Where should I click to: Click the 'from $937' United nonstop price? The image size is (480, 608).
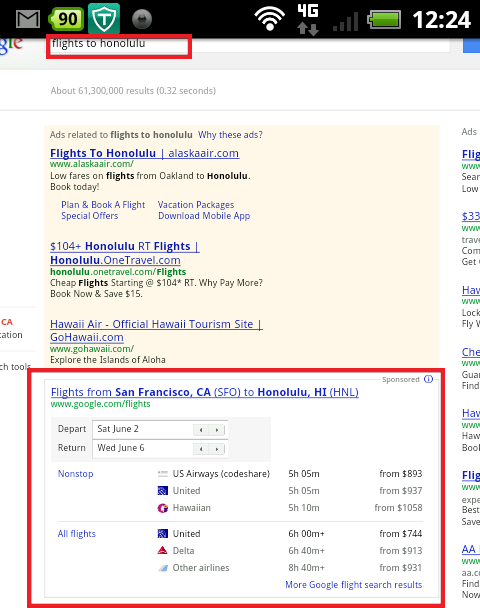tap(401, 491)
